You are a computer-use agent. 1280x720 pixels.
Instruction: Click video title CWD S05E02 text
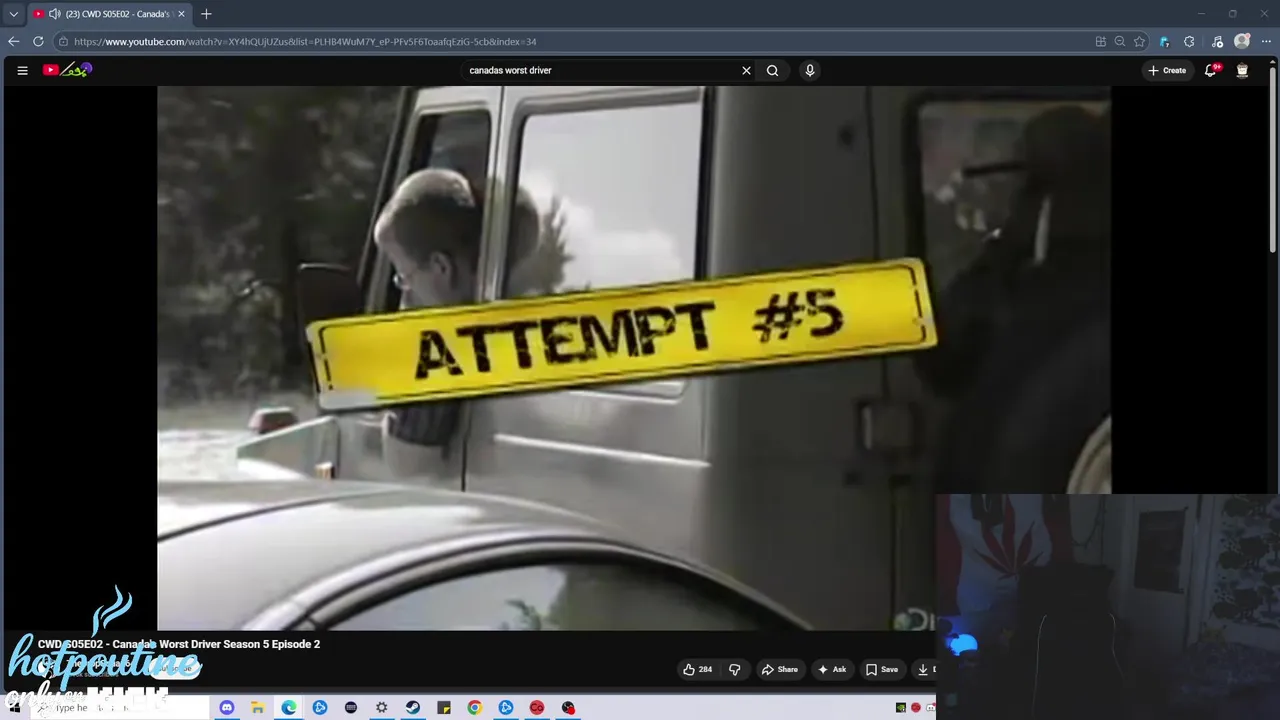coord(179,644)
